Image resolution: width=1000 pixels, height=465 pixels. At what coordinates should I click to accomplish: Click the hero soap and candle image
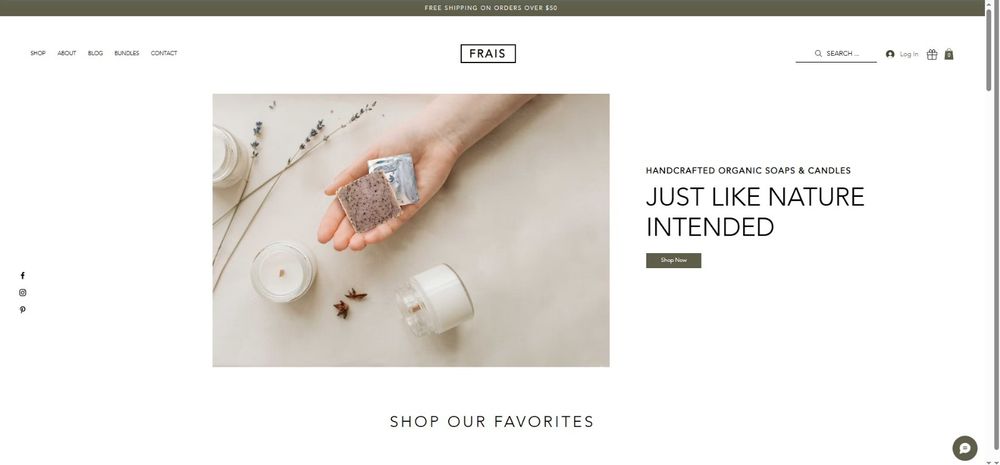pyautogui.click(x=411, y=230)
